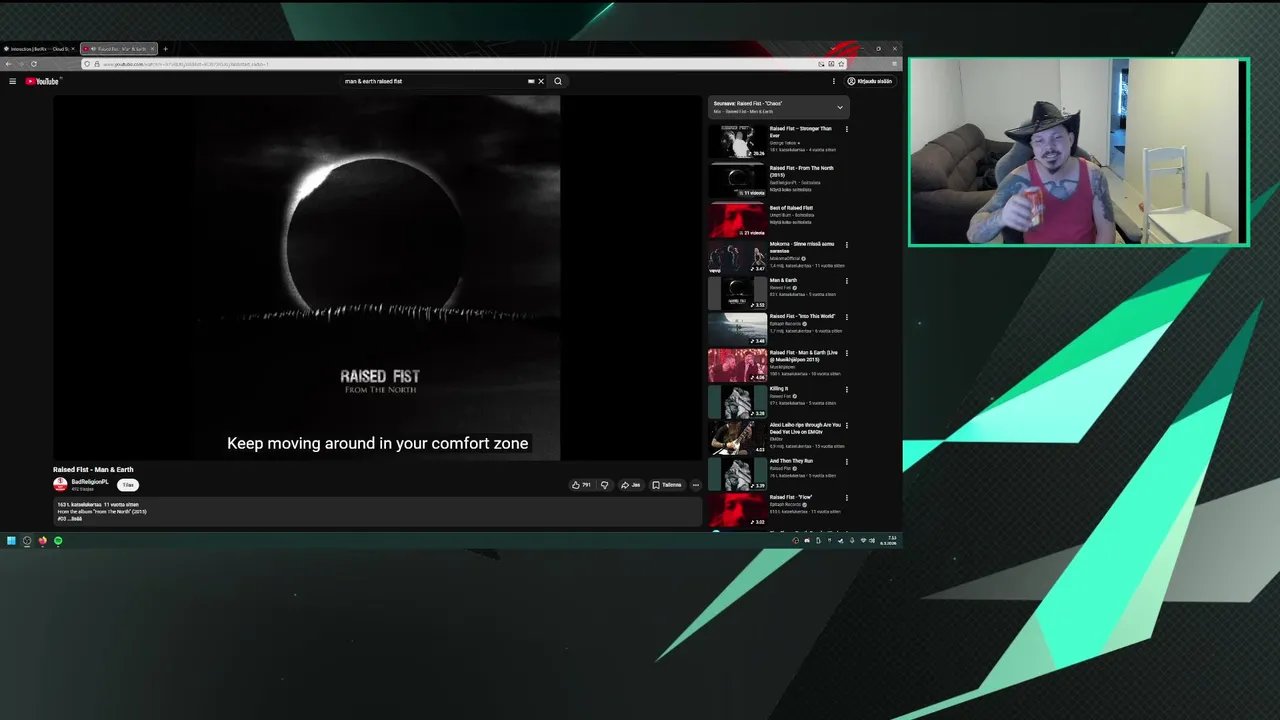
Task: Clear the search query with the X
Action: (541, 81)
